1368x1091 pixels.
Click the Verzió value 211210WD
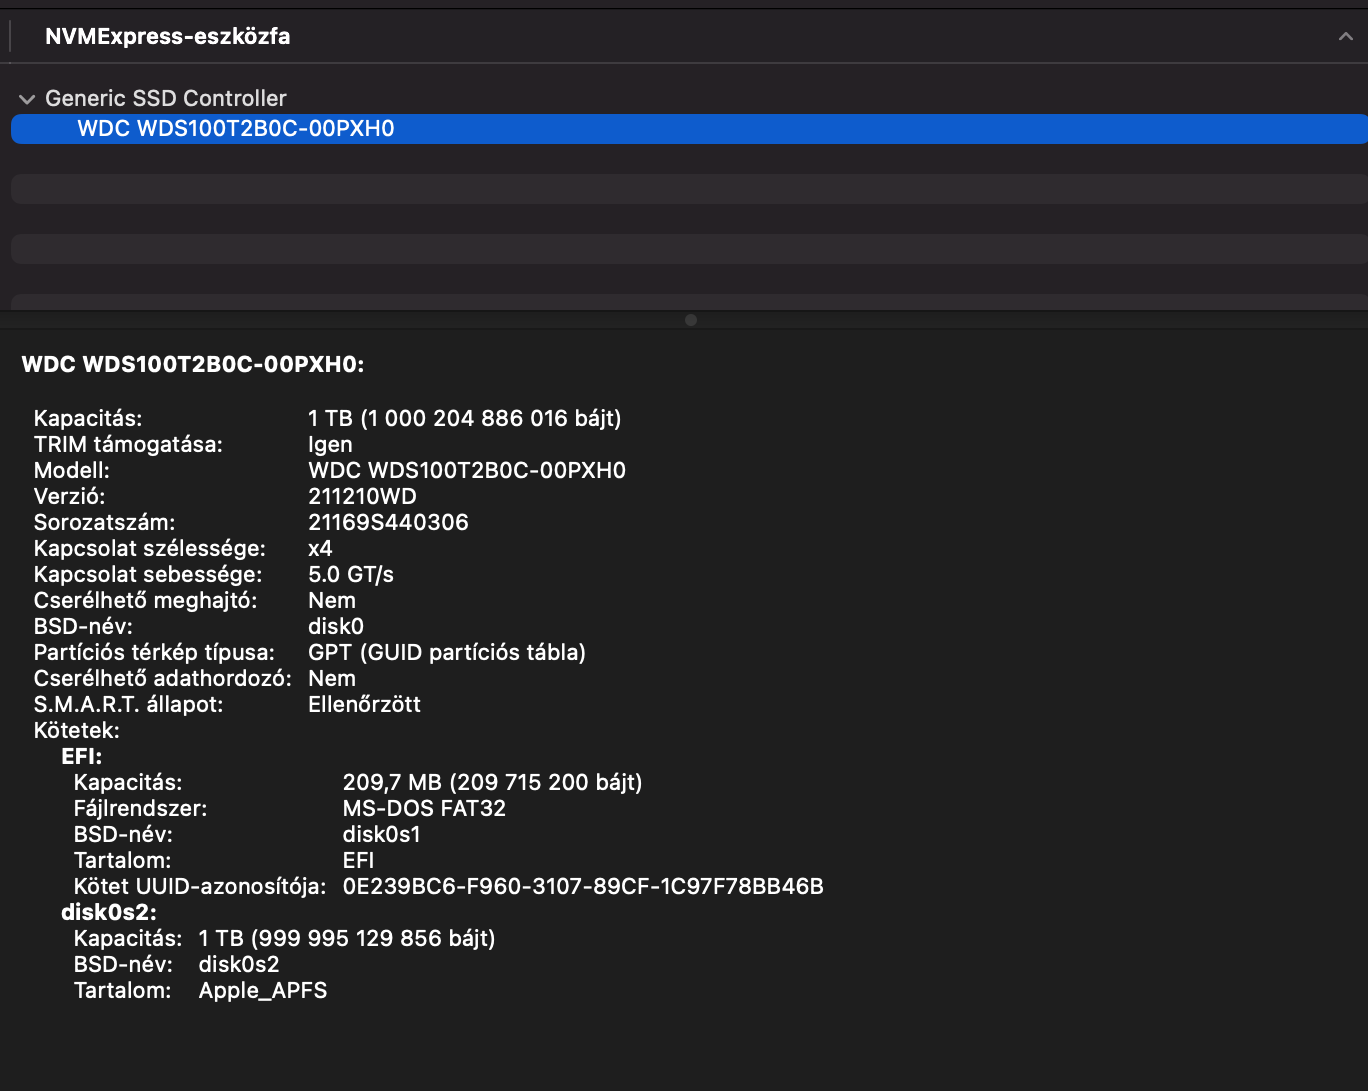tap(362, 496)
